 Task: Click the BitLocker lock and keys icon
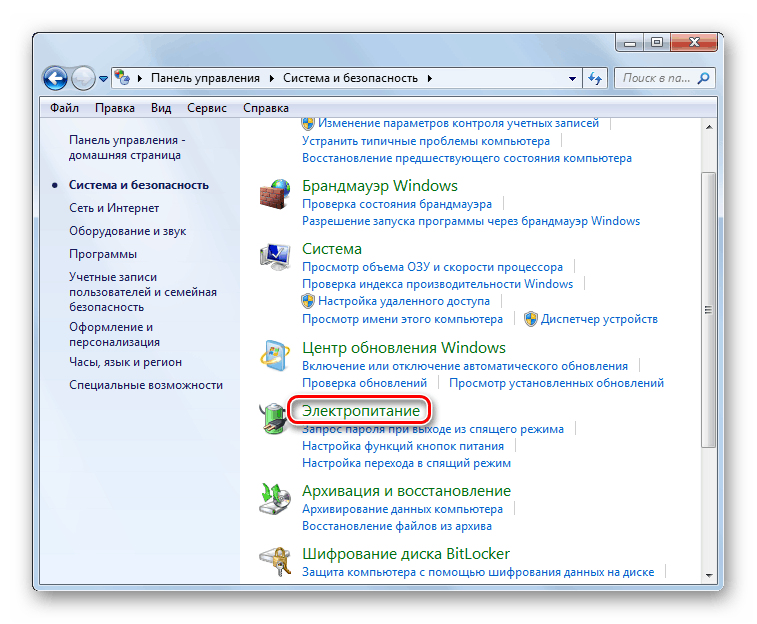(x=275, y=561)
